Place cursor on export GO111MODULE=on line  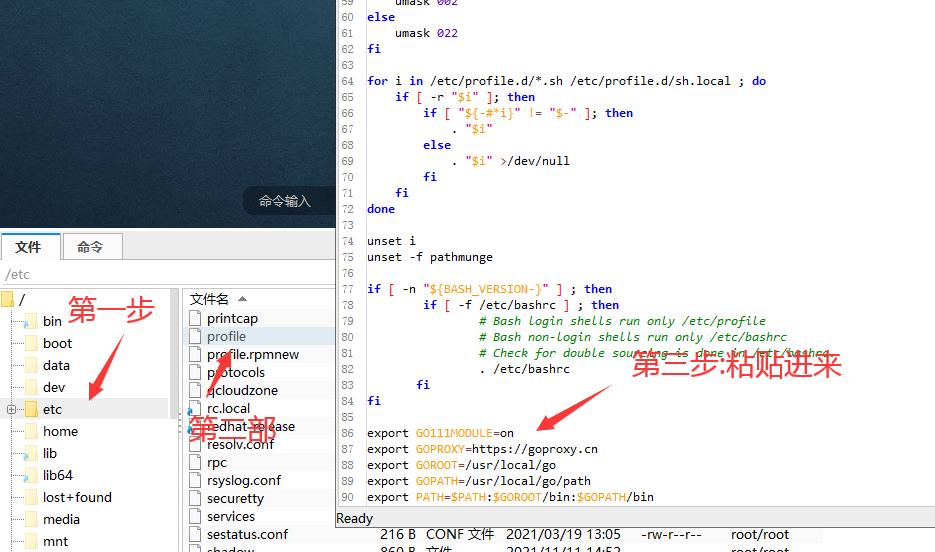pos(440,433)
